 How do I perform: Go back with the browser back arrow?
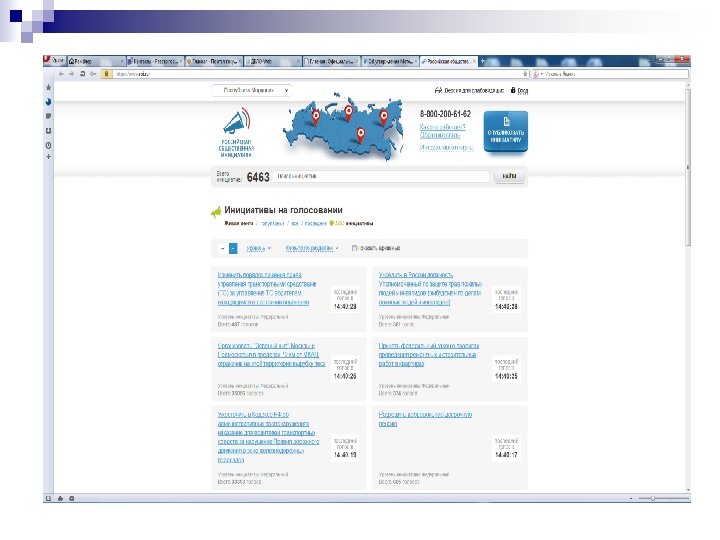tap(61, 74)
